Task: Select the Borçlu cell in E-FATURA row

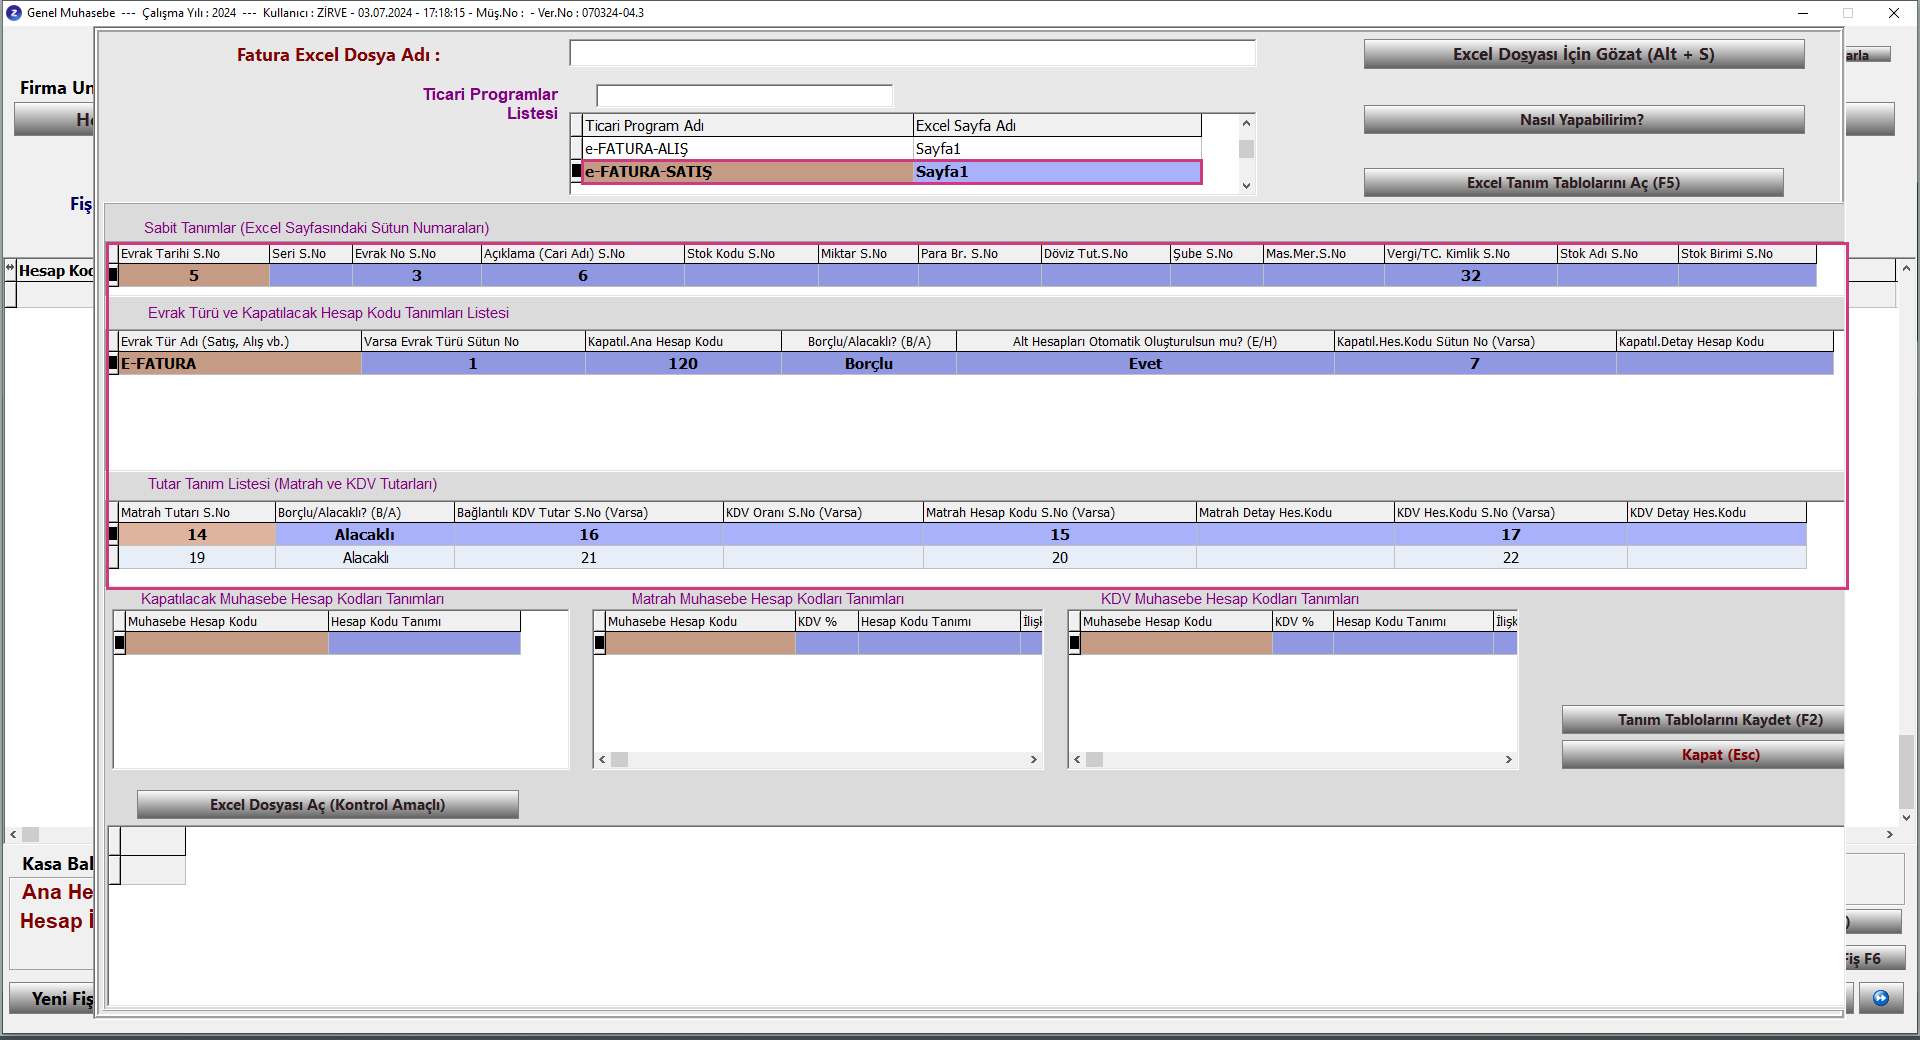Action: coord(868,364)
